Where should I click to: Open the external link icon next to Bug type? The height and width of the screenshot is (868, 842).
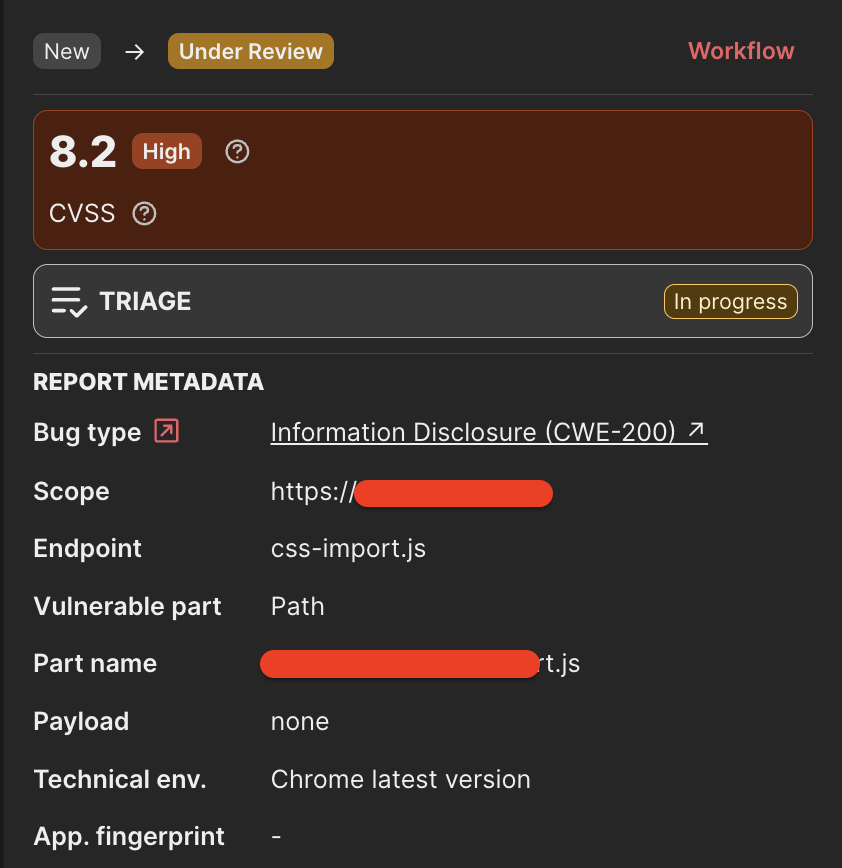[x=166, y=431]
